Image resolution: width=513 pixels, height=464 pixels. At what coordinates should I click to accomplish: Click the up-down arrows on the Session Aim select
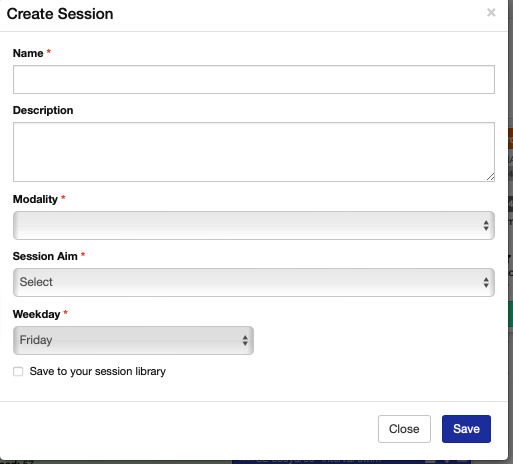(x=486, y=282)
